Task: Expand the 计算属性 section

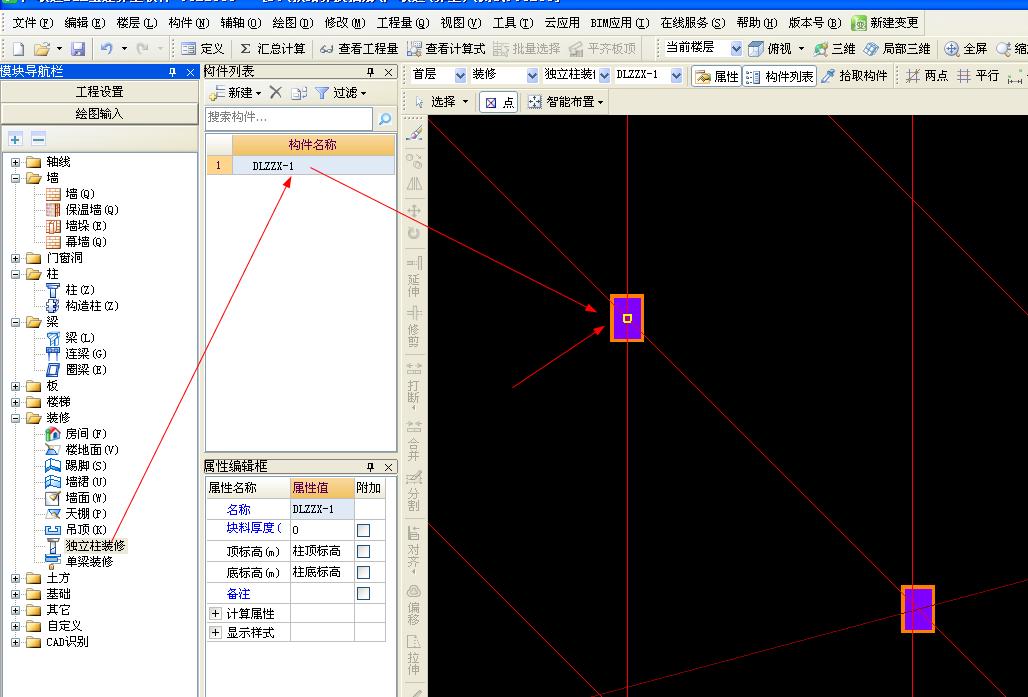Action: point(215,614)
